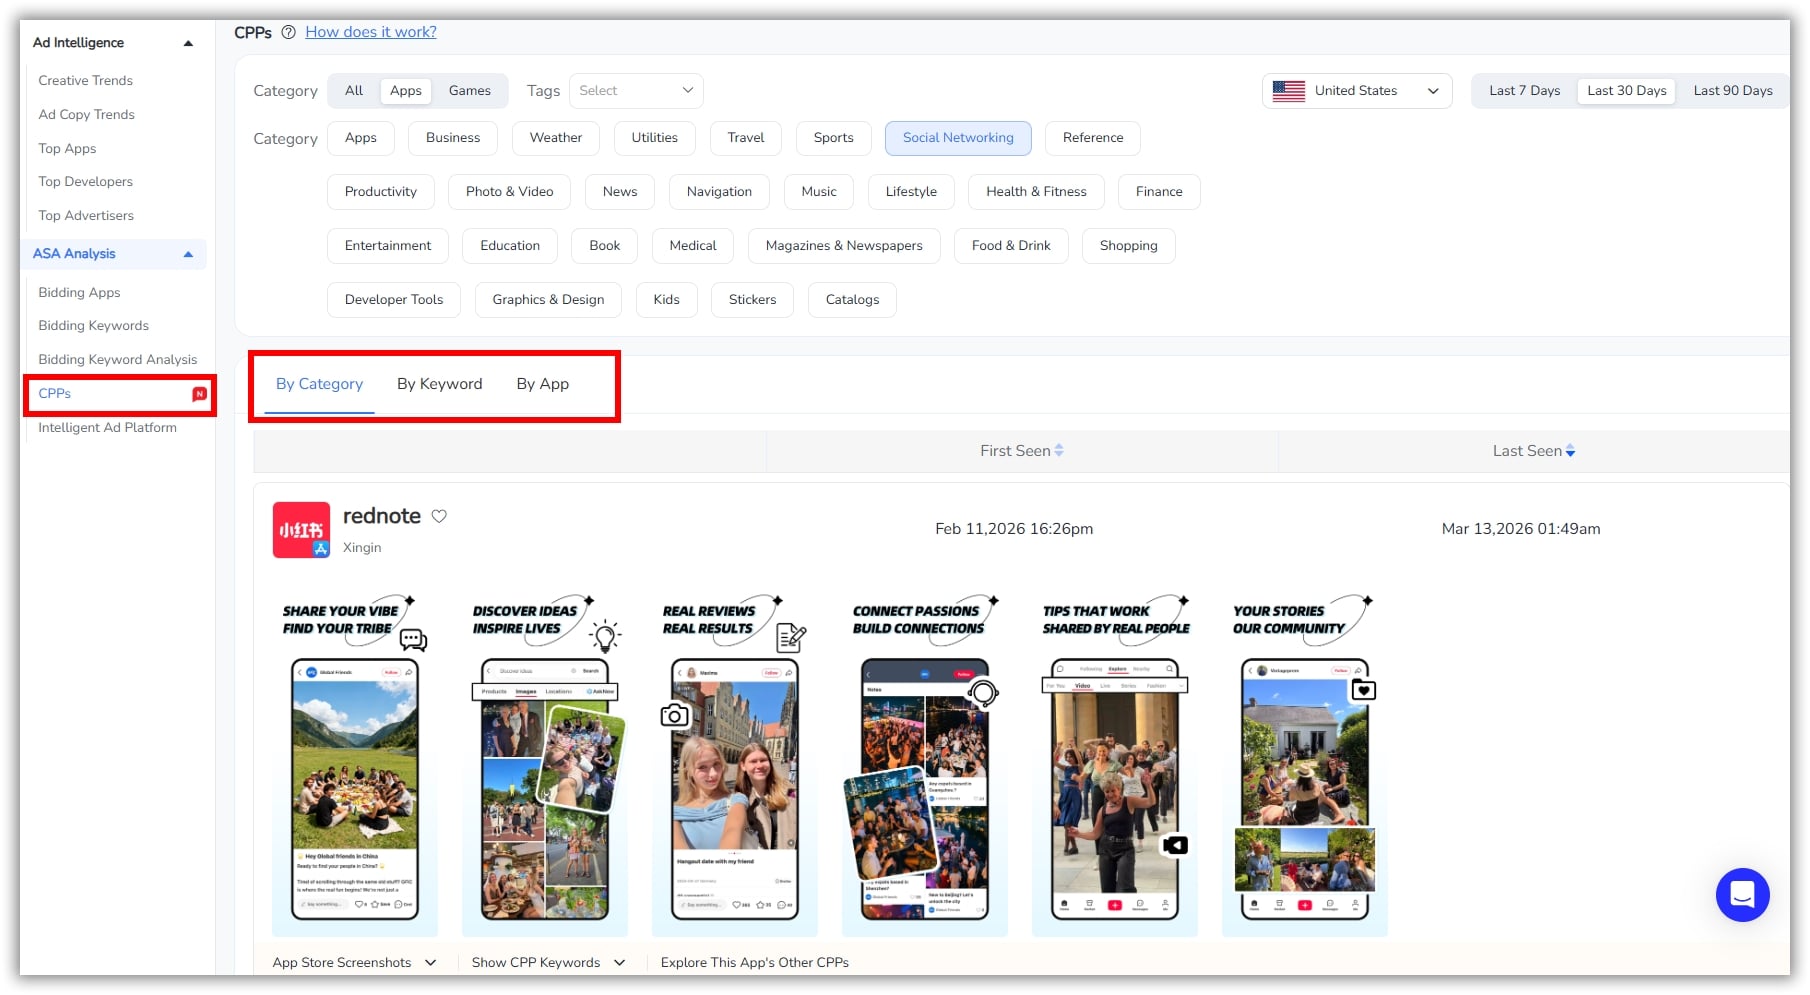
Task: Sort by Last Seen arrows
Action: (1570, 451)
